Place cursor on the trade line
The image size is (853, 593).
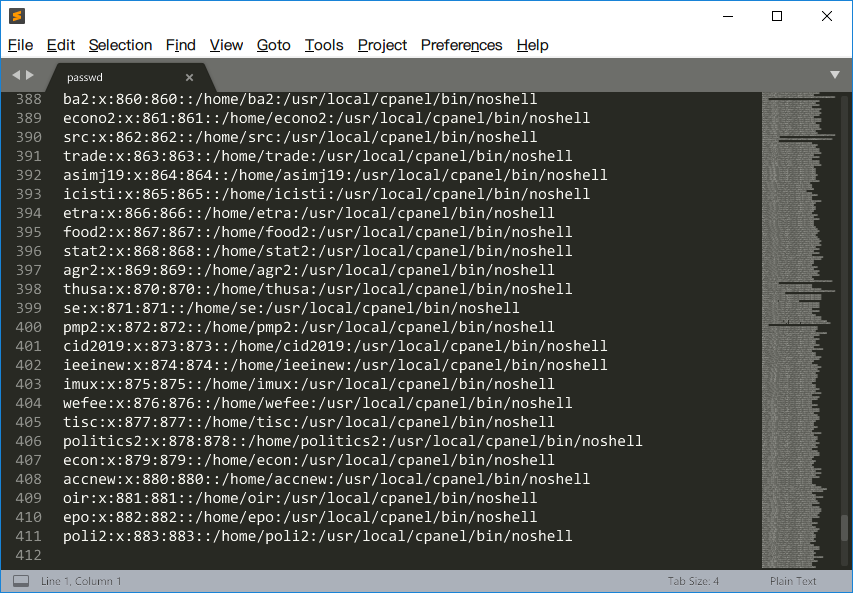click(318, 156)
